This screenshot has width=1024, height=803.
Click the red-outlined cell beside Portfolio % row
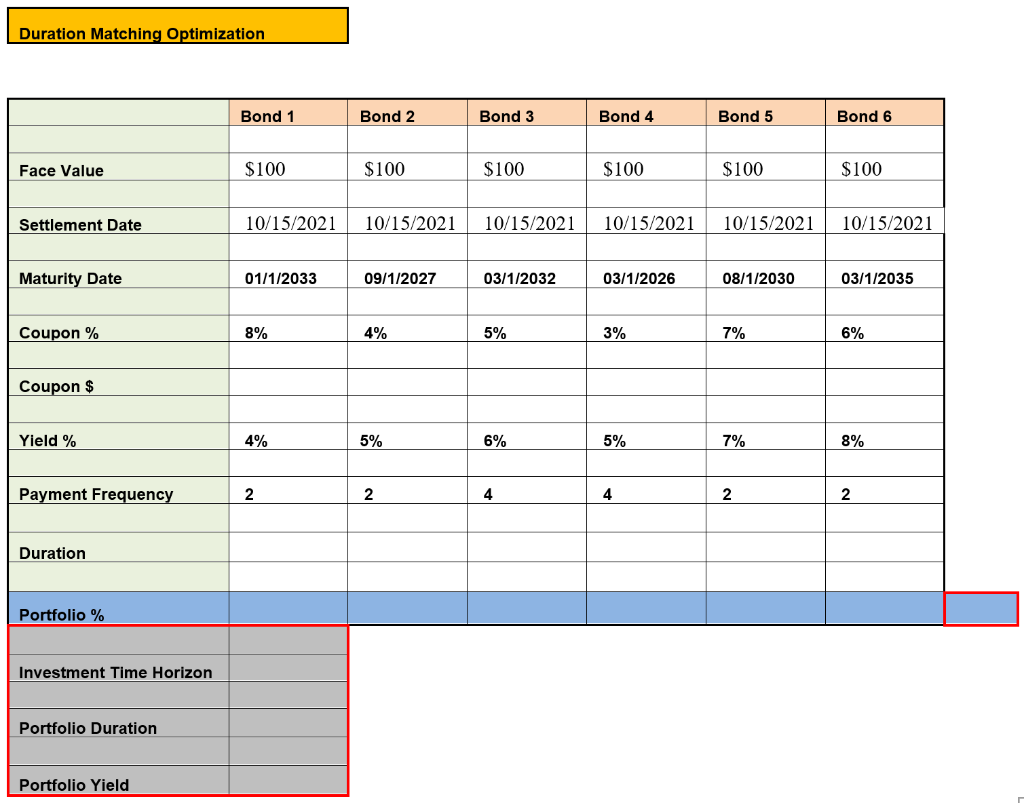tap(981, 608)
